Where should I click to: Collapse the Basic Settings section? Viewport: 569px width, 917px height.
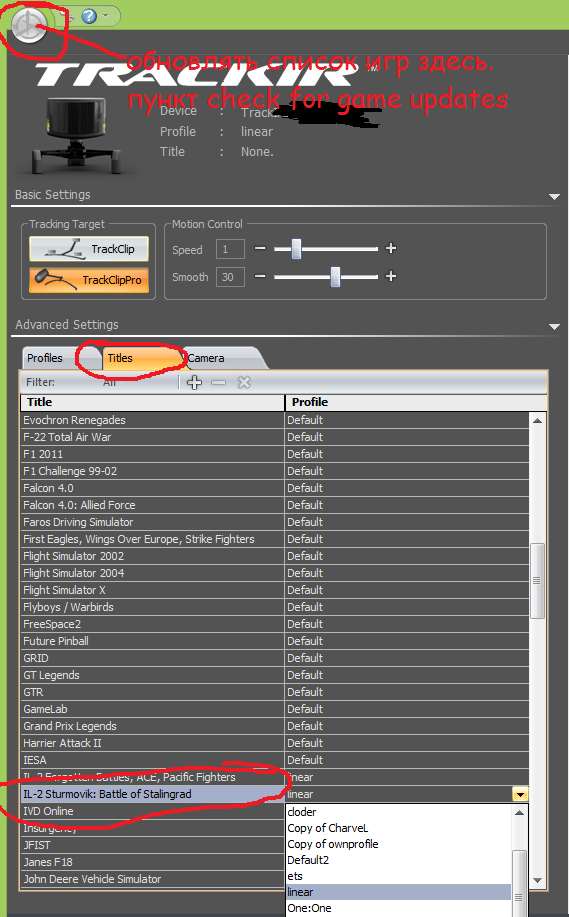554,196
